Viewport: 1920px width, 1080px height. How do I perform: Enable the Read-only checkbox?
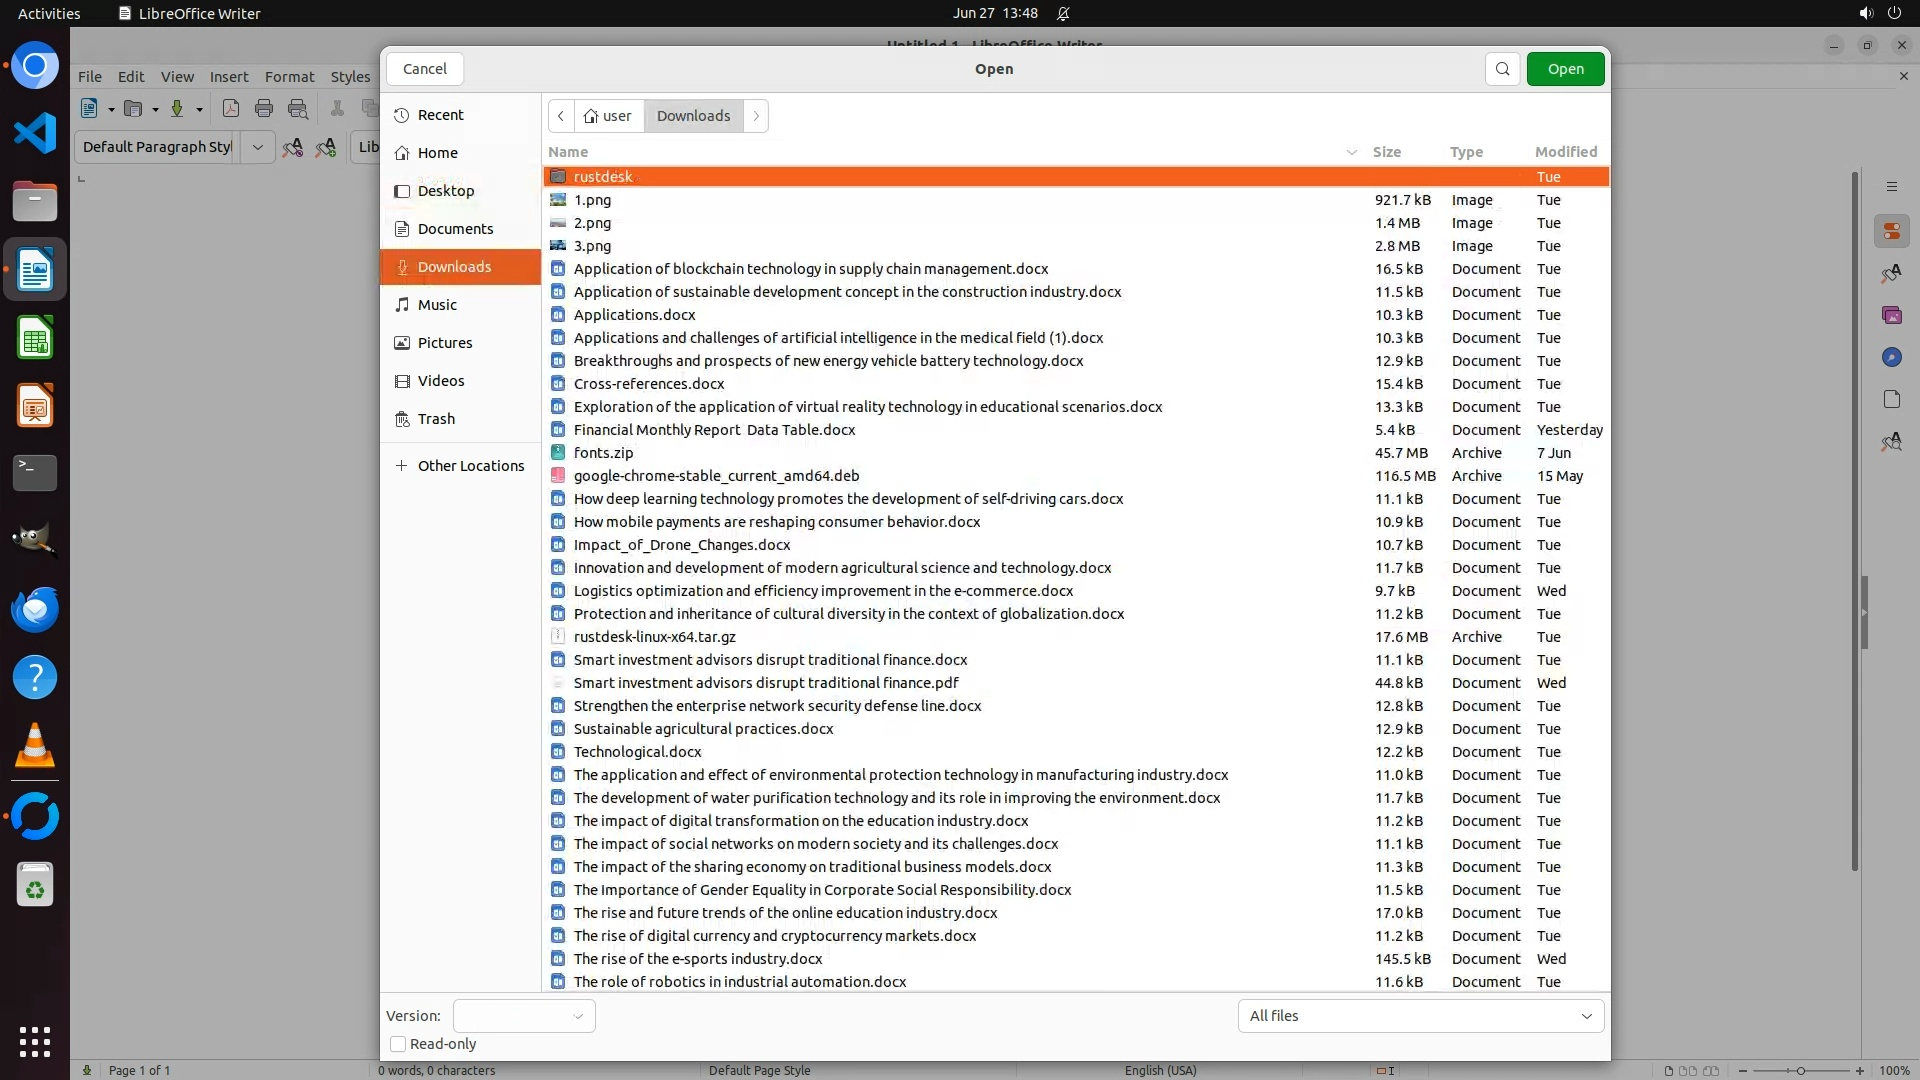(x=398, y=1044)
